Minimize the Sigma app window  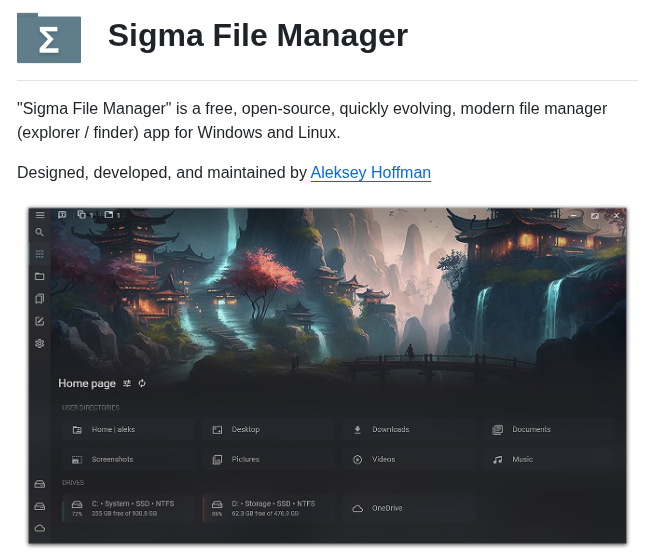point(573,215)
